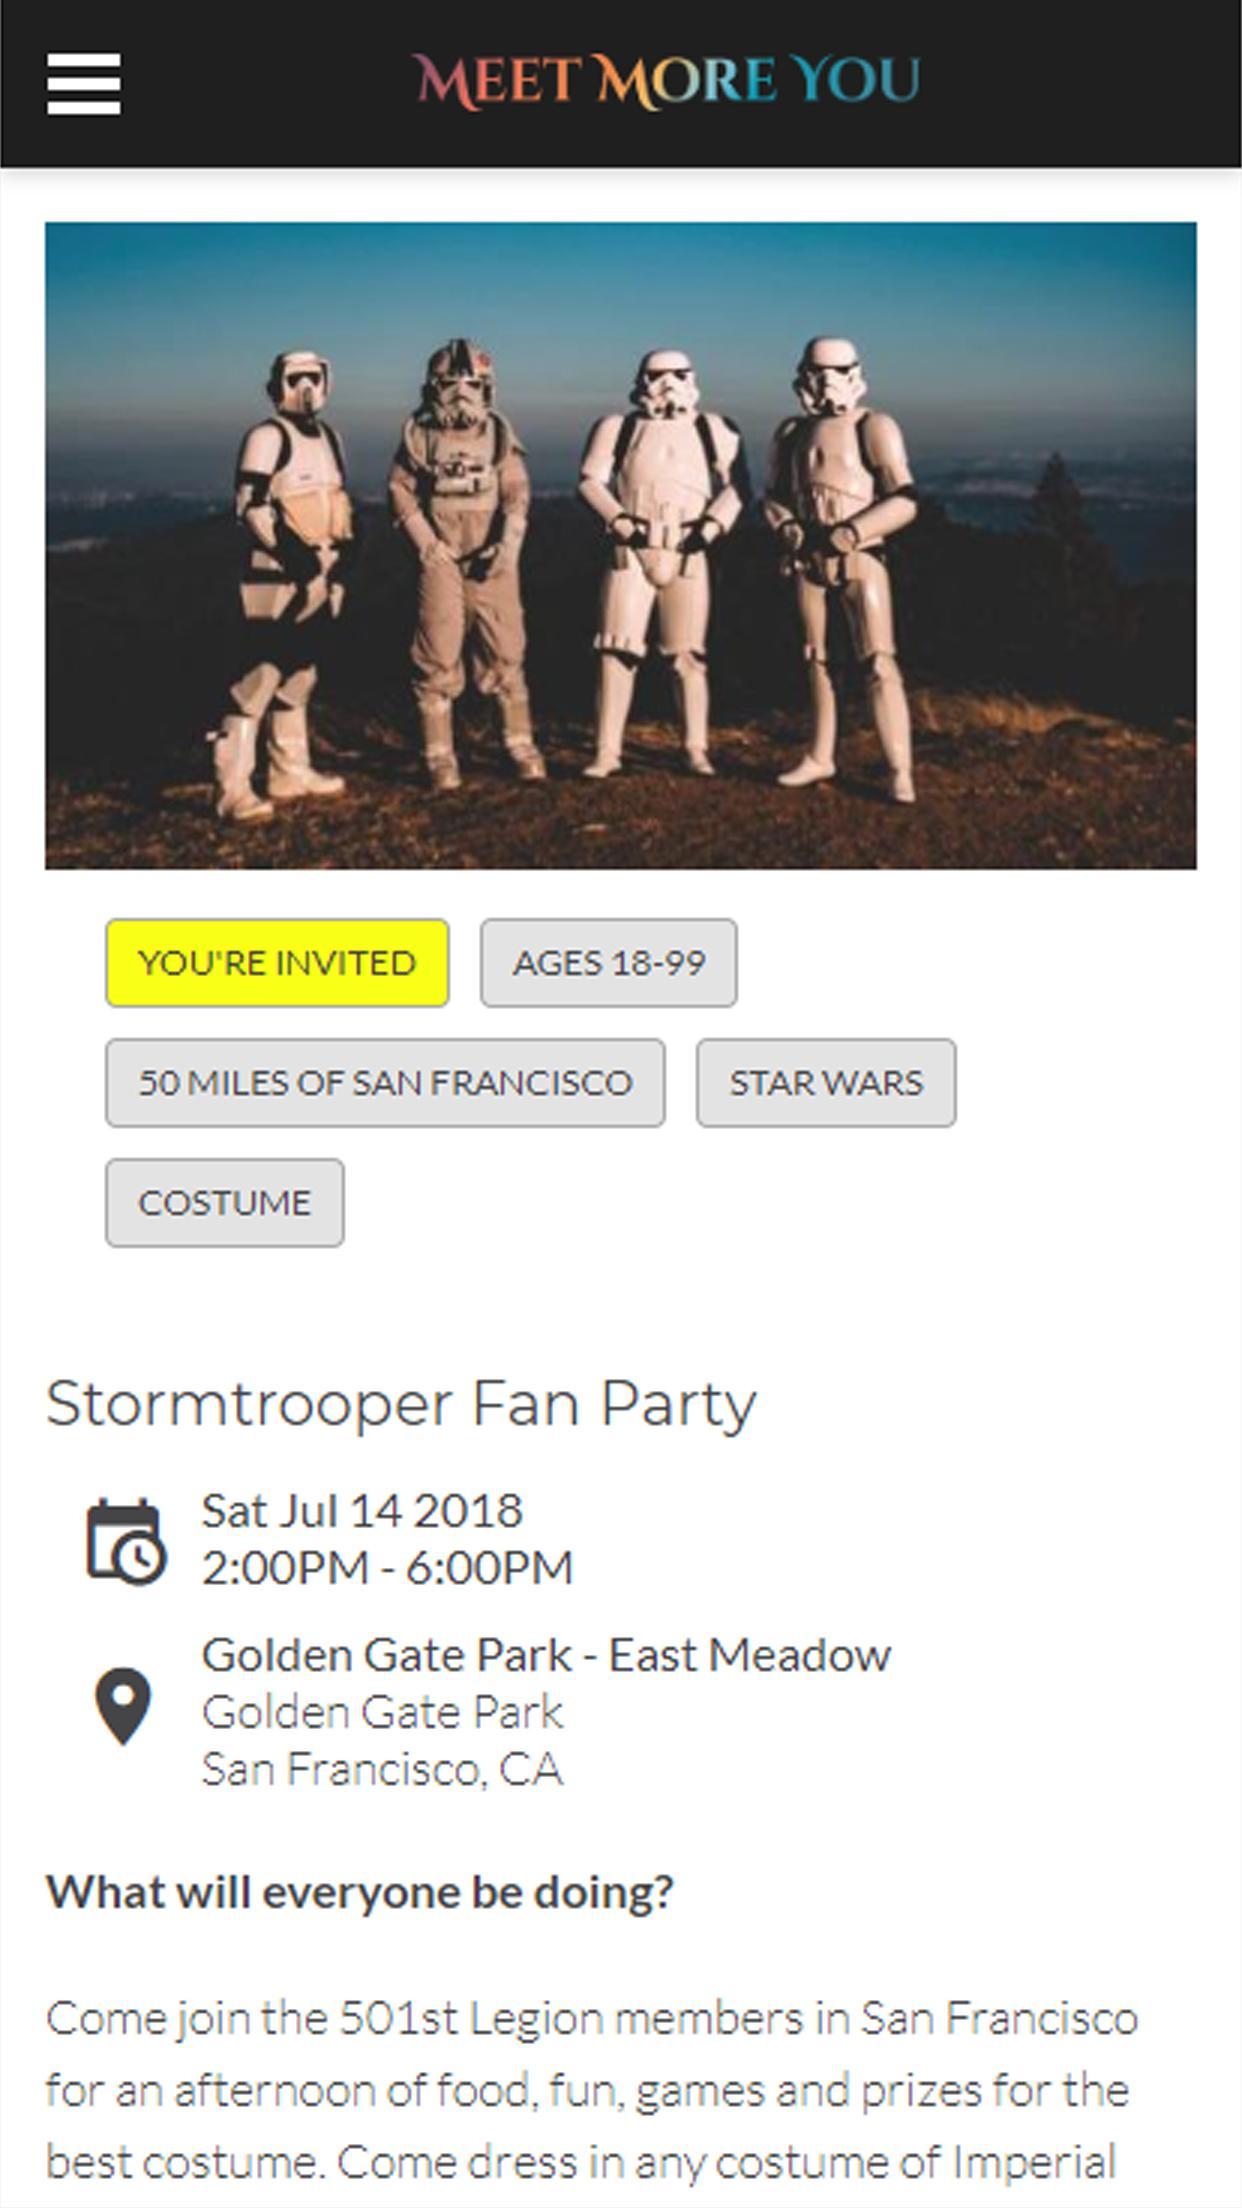Tap the 2:00PM - 6:00PM time text
This screenshot has height=2208, width=1242.
click(387, 1568)
